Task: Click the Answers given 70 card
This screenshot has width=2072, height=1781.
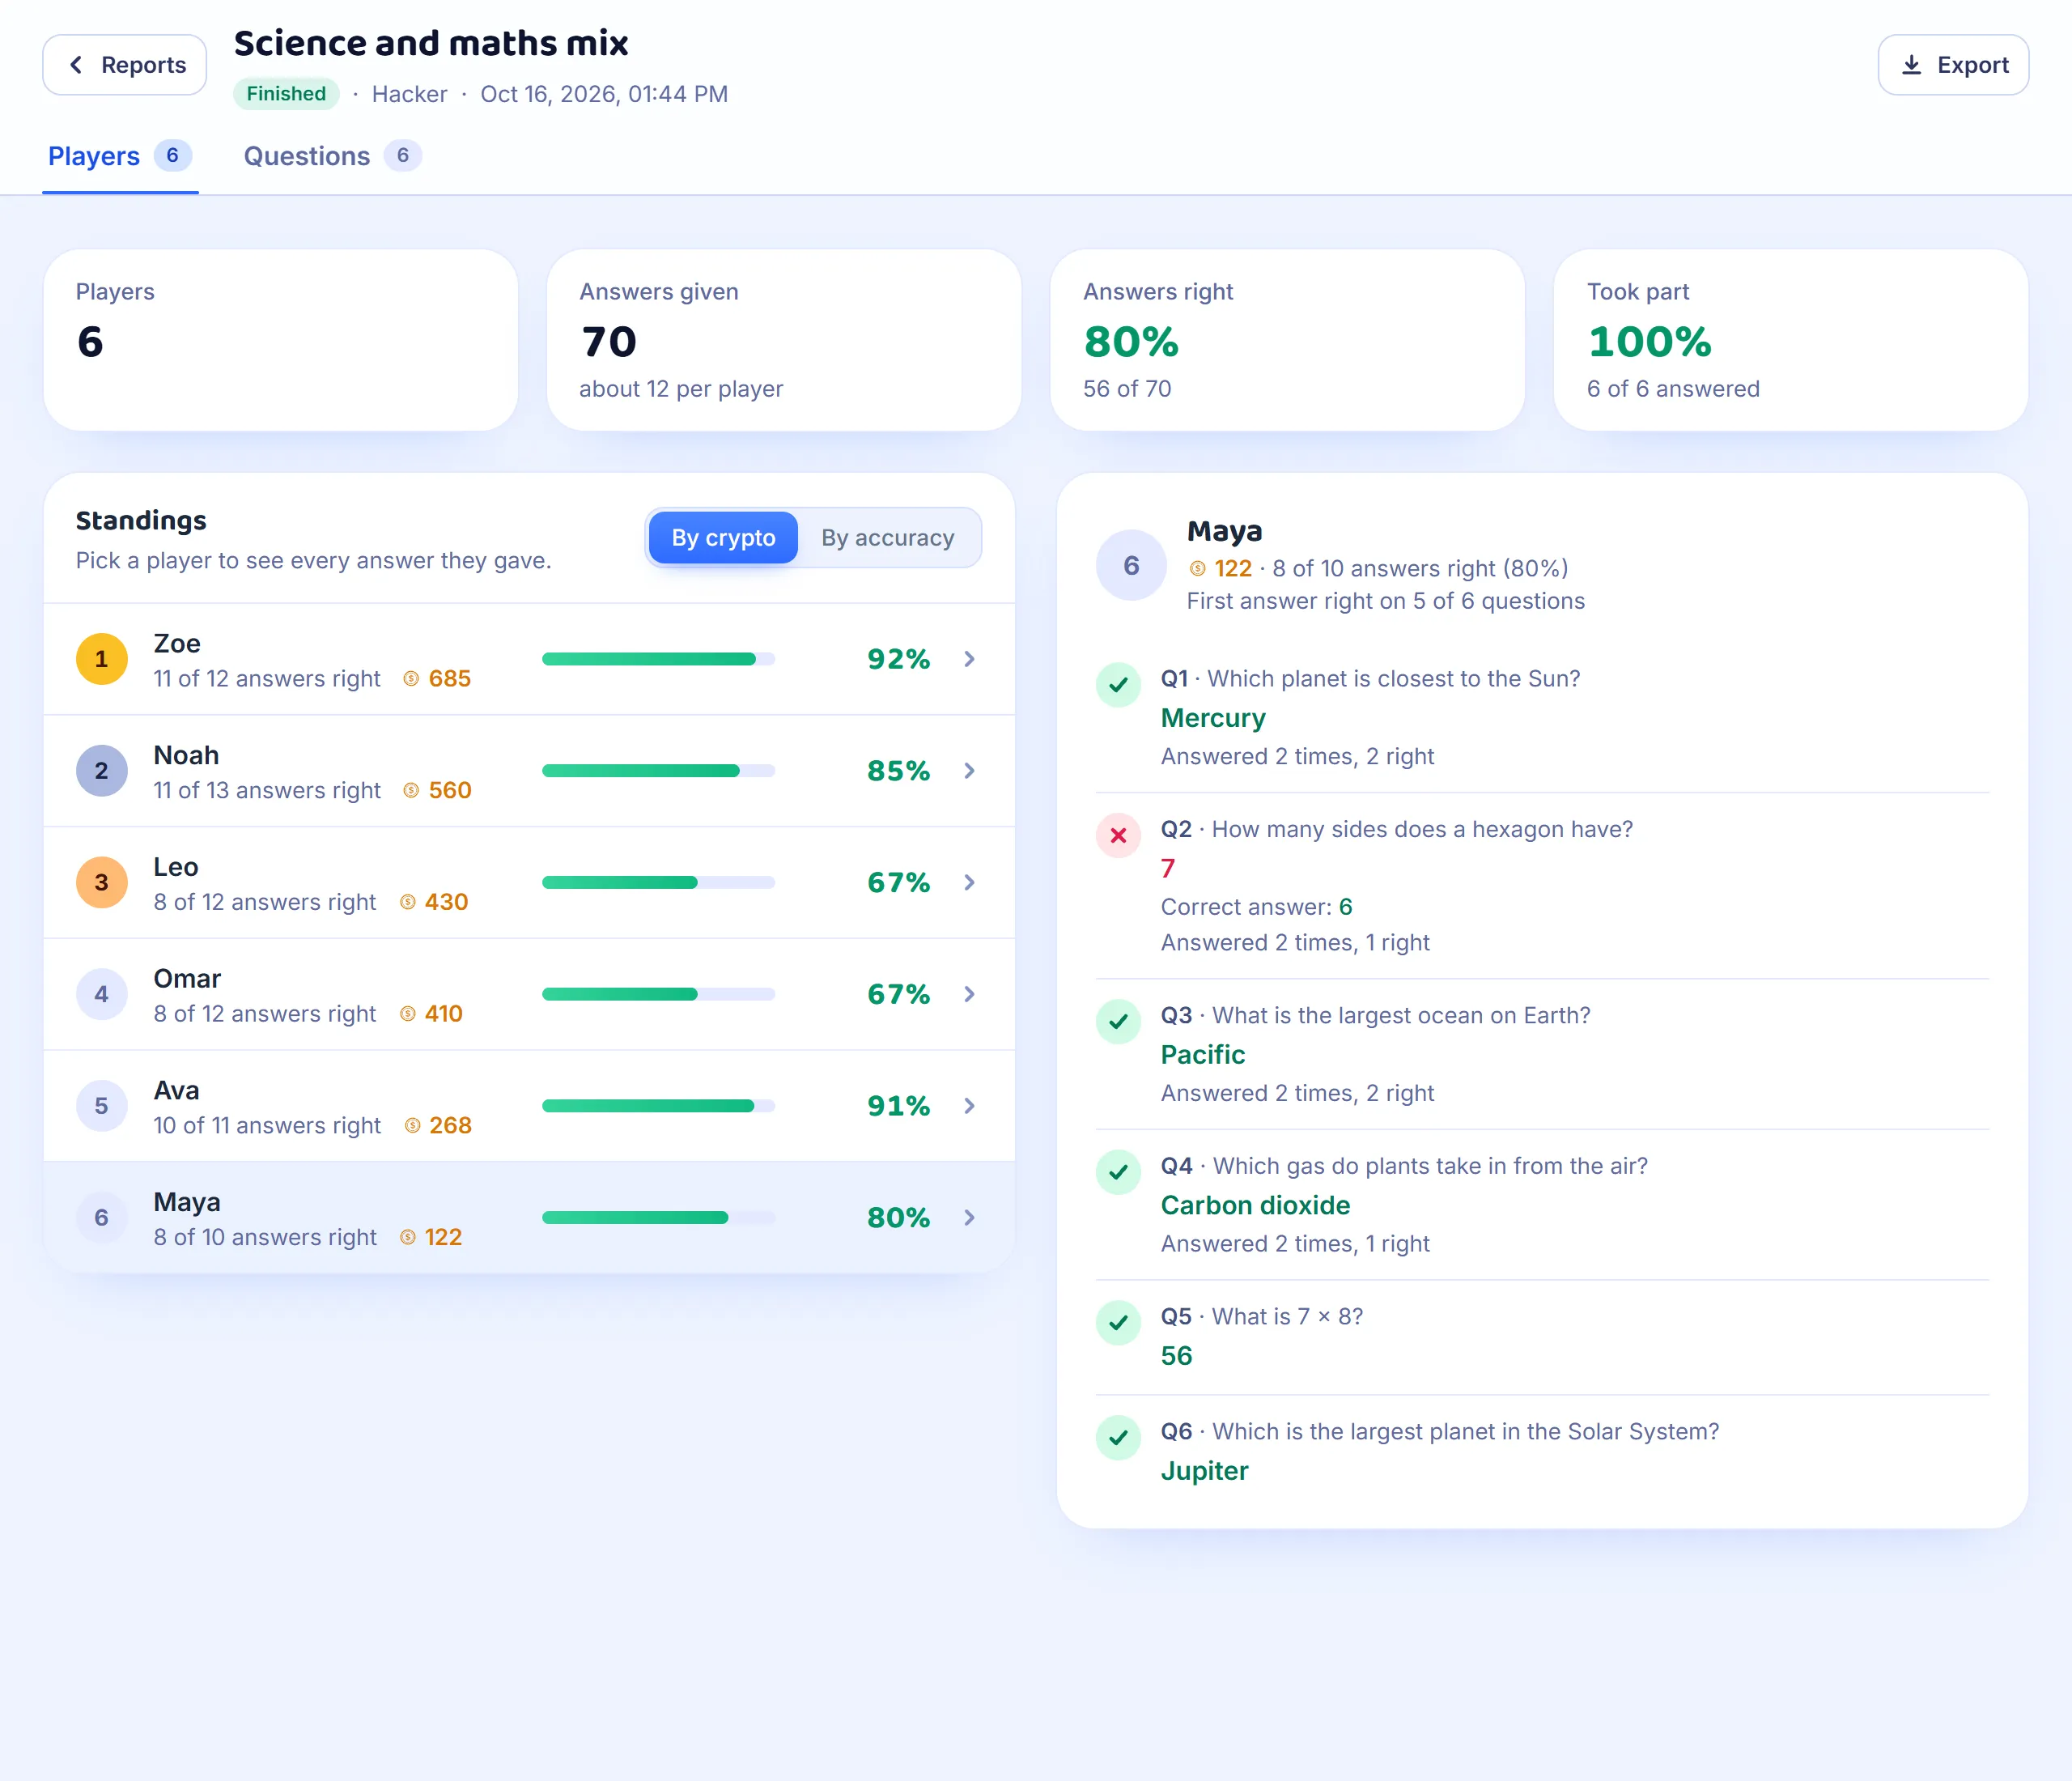Action: [784, 340]
